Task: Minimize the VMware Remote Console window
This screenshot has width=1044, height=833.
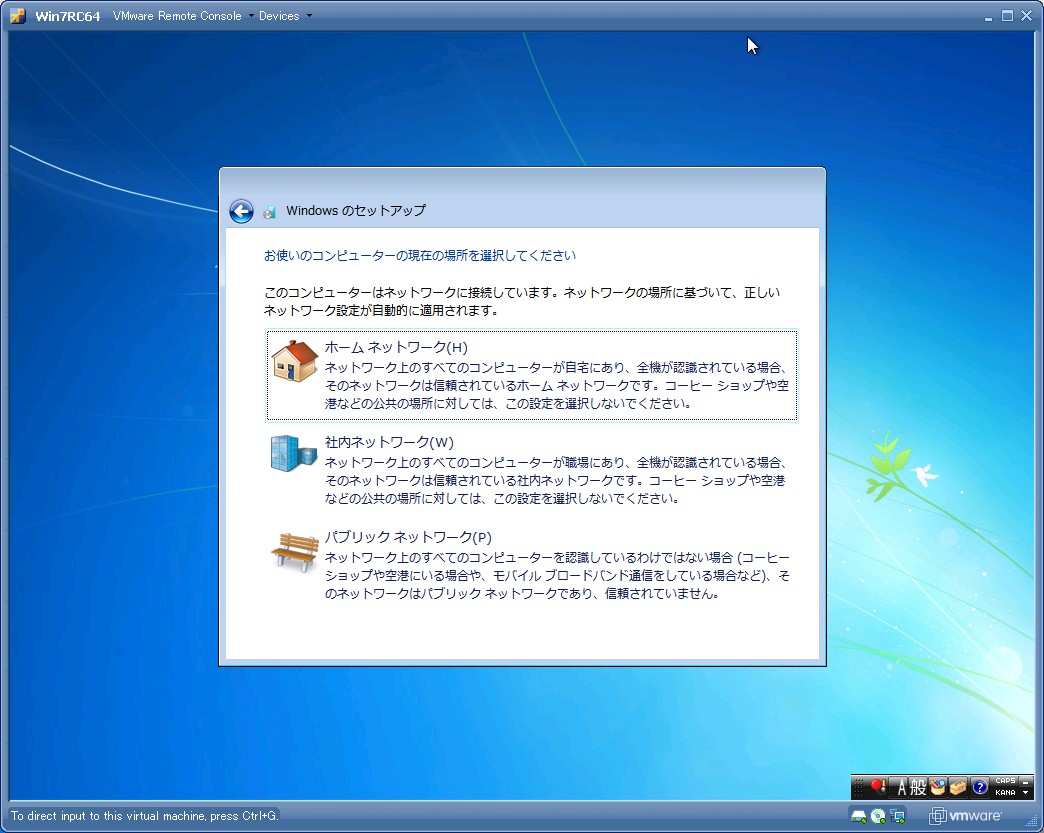Action: (989, 17)
